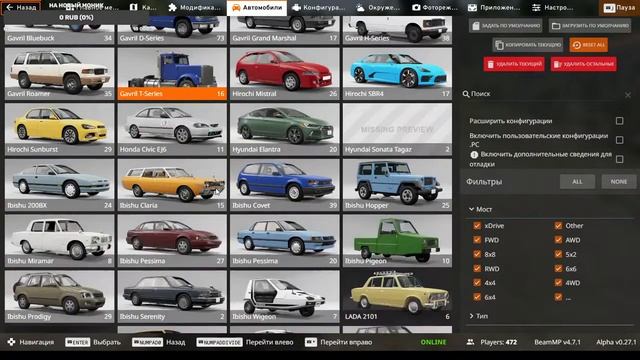Click the Players count icon

tap(470, 342)
